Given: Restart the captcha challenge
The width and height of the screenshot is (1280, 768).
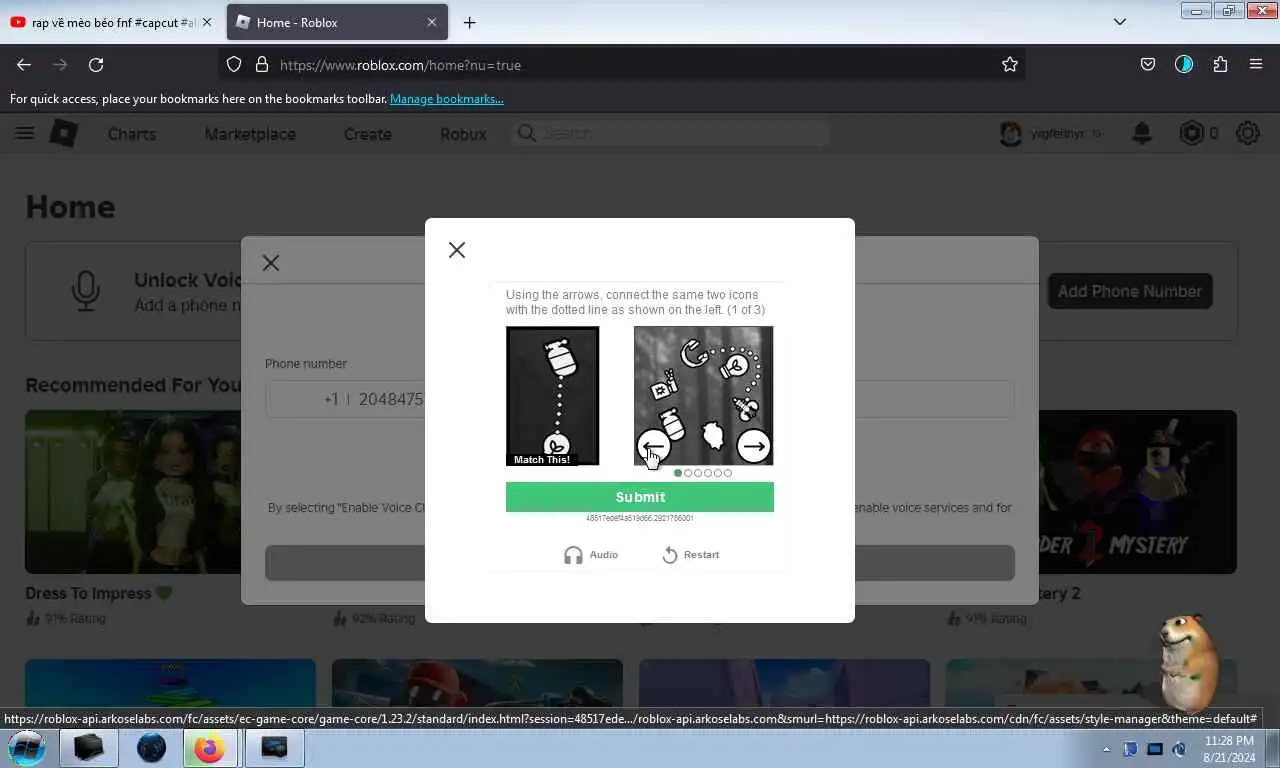Looking at the screenshot, I should click(690, 555).
